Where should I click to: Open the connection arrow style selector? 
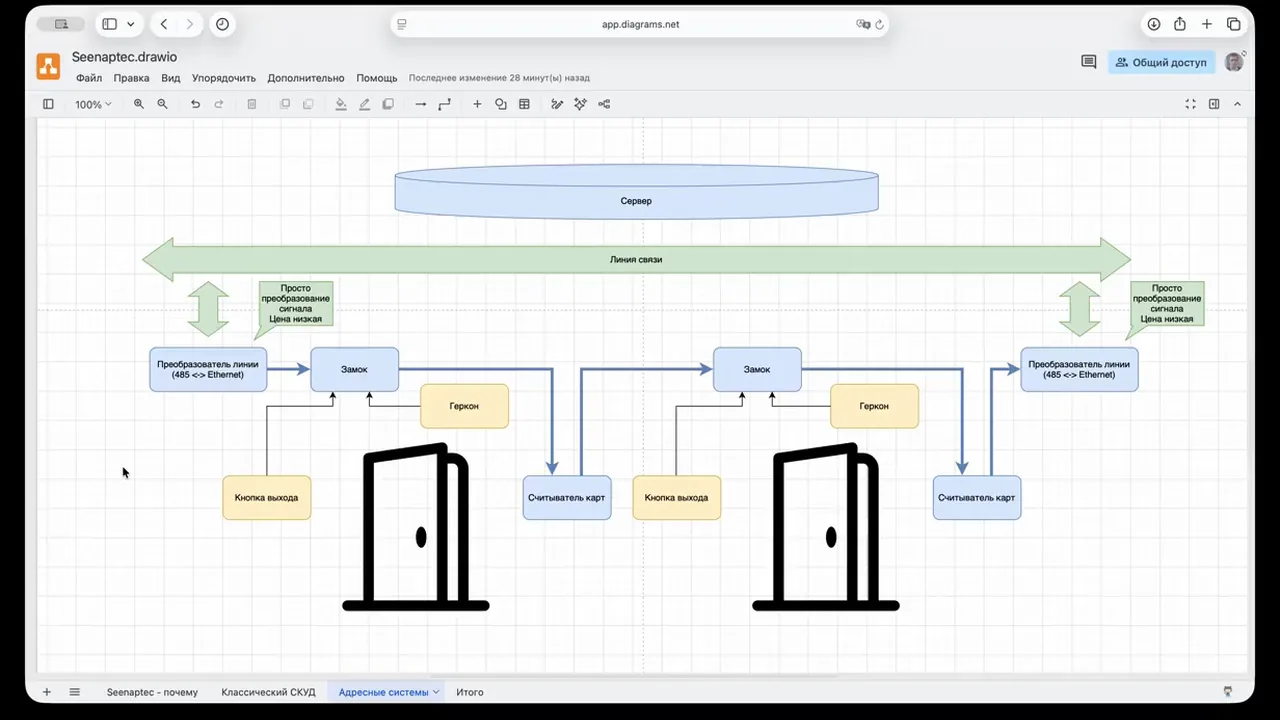pyautogui.click(x=420, y=104)
